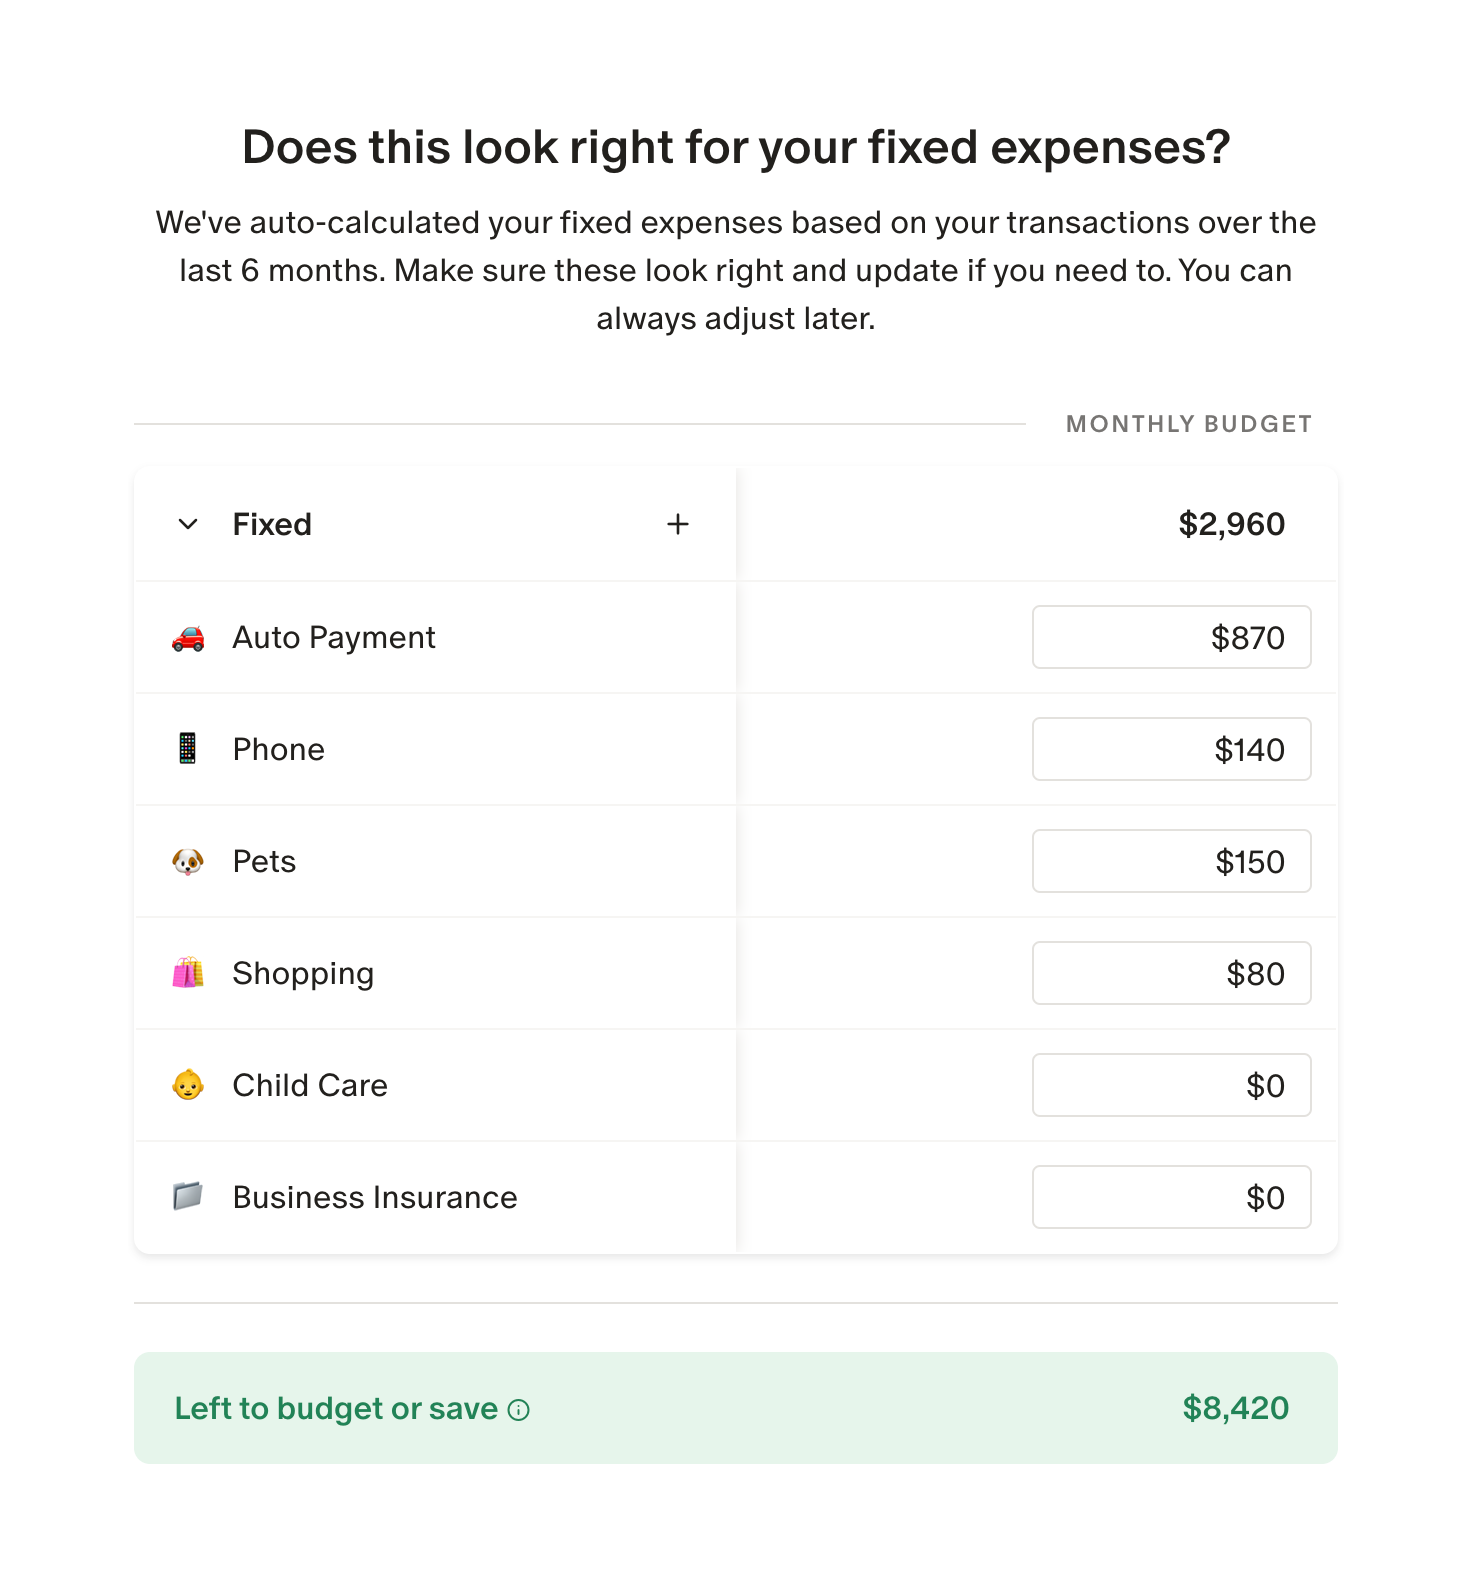Click the red car Auto Payment icon

tap(188, 638)
